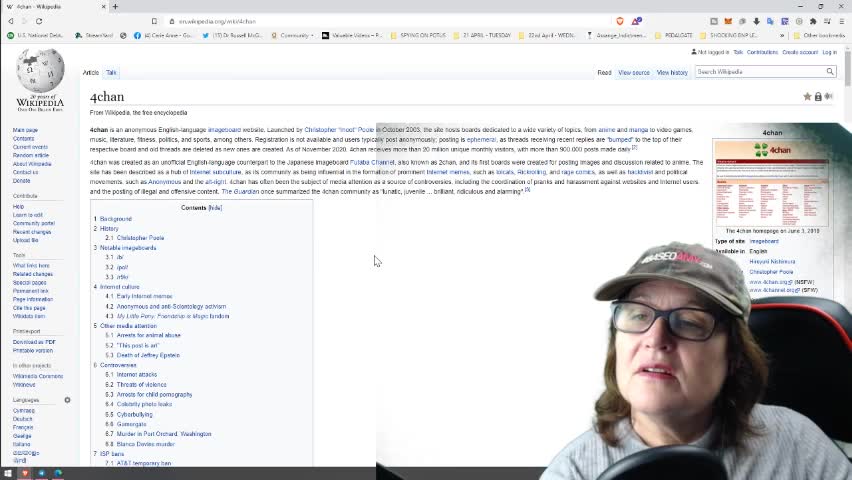This screenshot has width=852, height=480.
Task: Click the Search Wikipedia input field
Action: coord(760,72)
